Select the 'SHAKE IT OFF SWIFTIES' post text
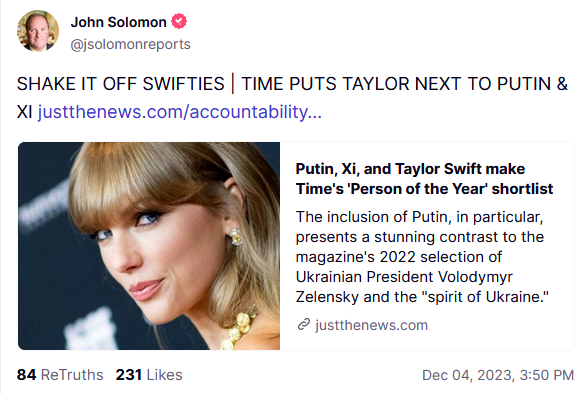Viewport: 586px width, 394px height. [120, 83]
